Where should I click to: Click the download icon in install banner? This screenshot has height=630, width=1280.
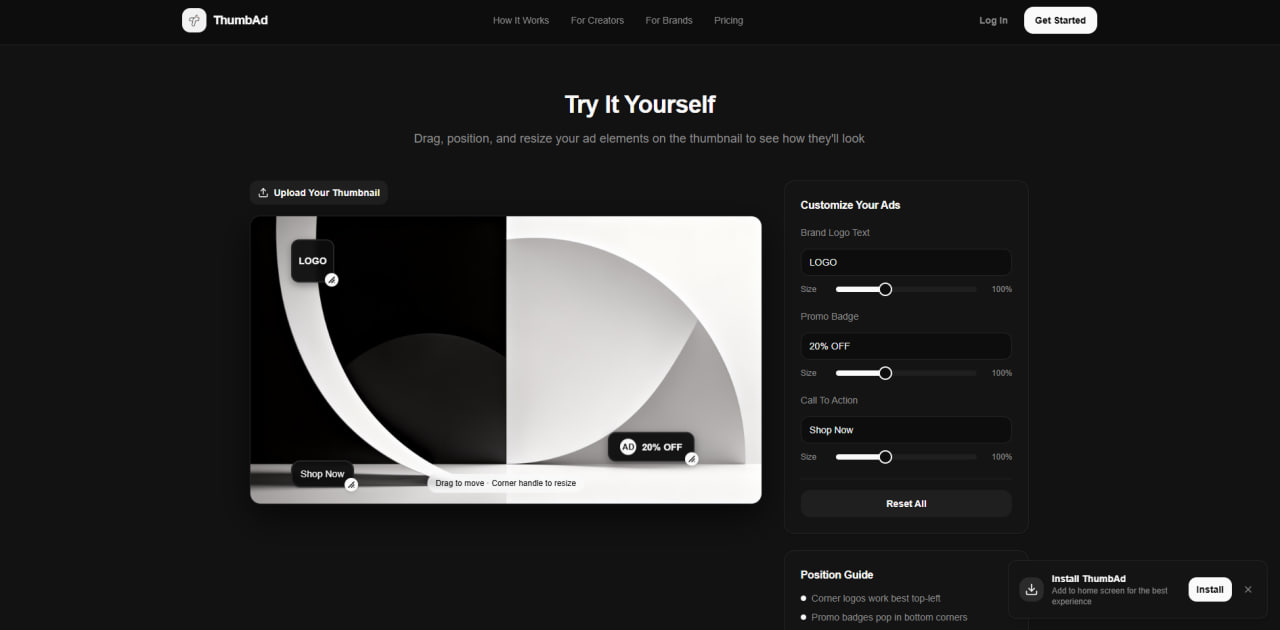tap(1031, 589)
